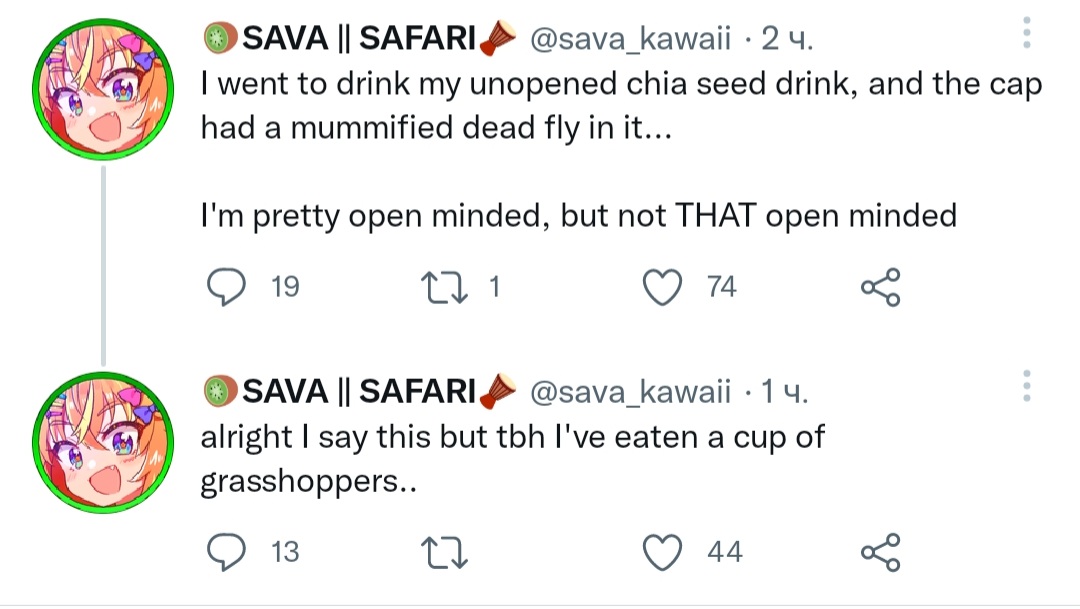Image resolution: width=1080 pixels, height=609 pixels.
Task: Click @sava_kawaii handle on the second tweet
Action: click(630, 392)
